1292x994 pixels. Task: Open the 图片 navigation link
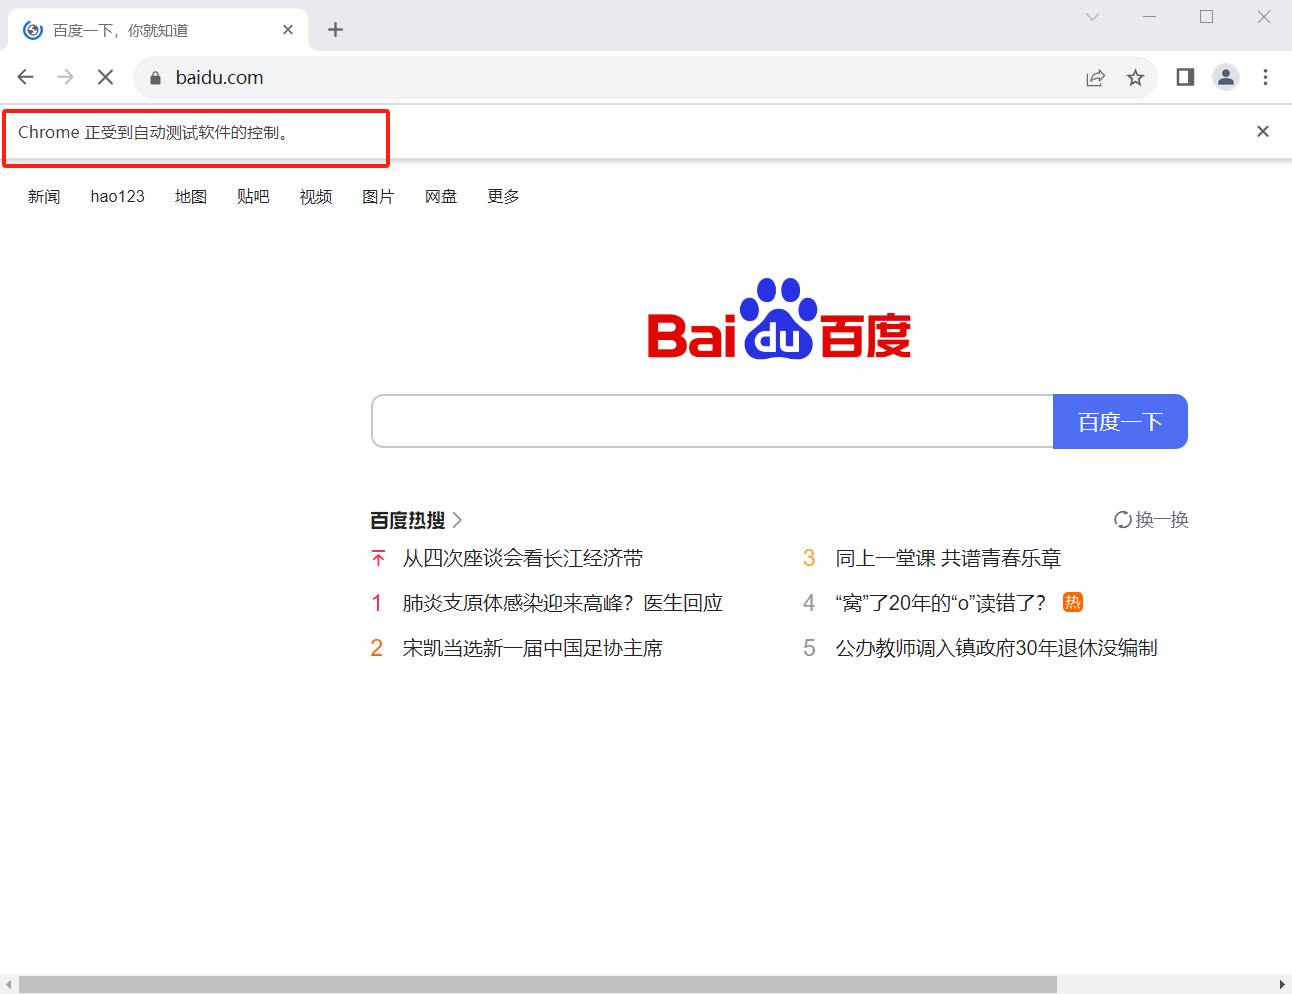pyautogui.click(x=378, y=196)
